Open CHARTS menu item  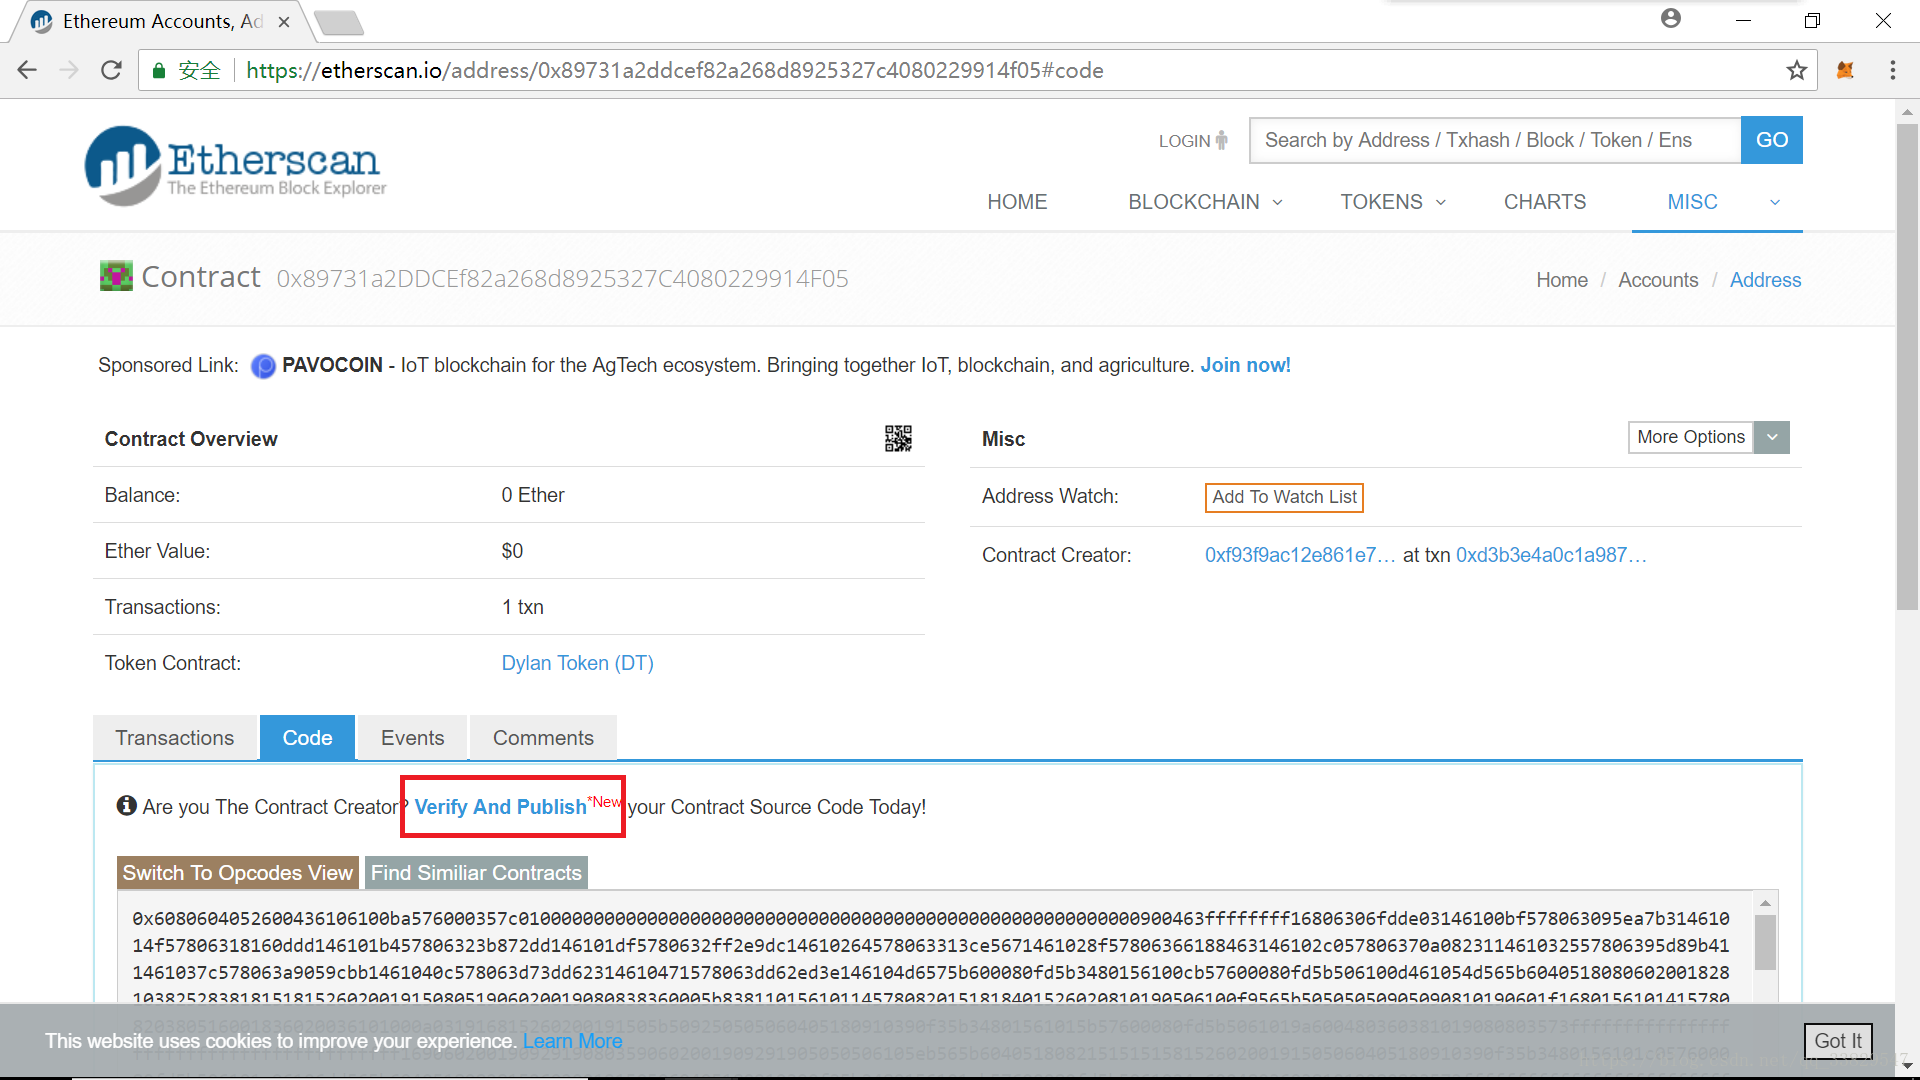1544,202
